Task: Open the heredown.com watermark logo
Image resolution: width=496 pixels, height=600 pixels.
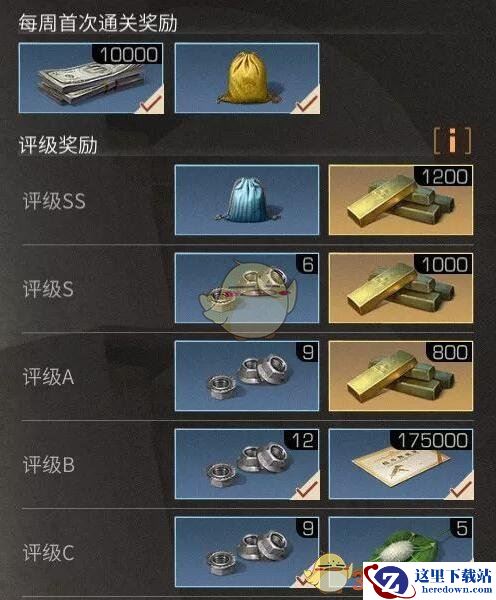Action: tap(429, 581)
